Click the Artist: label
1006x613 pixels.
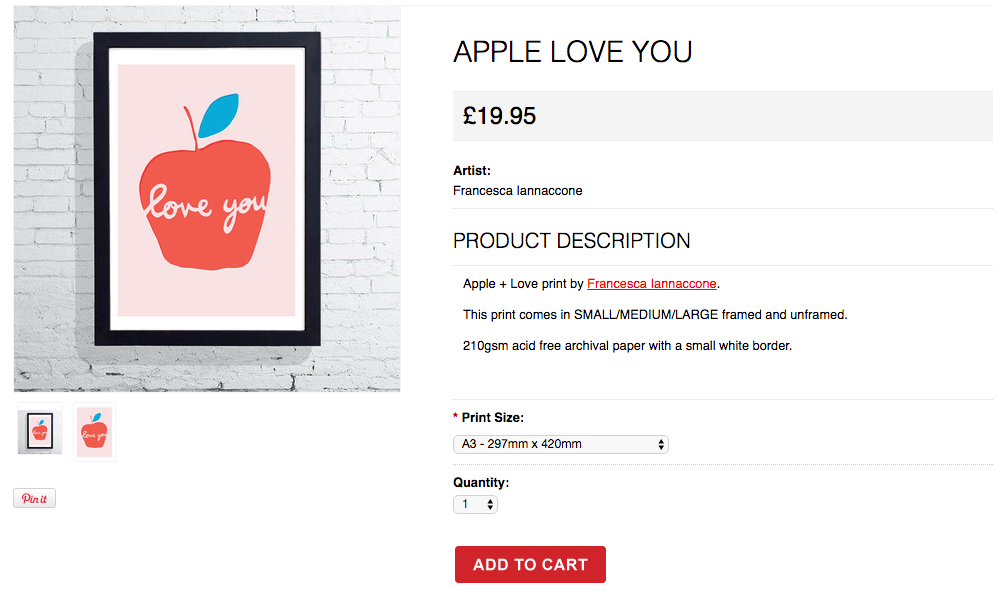472,171
